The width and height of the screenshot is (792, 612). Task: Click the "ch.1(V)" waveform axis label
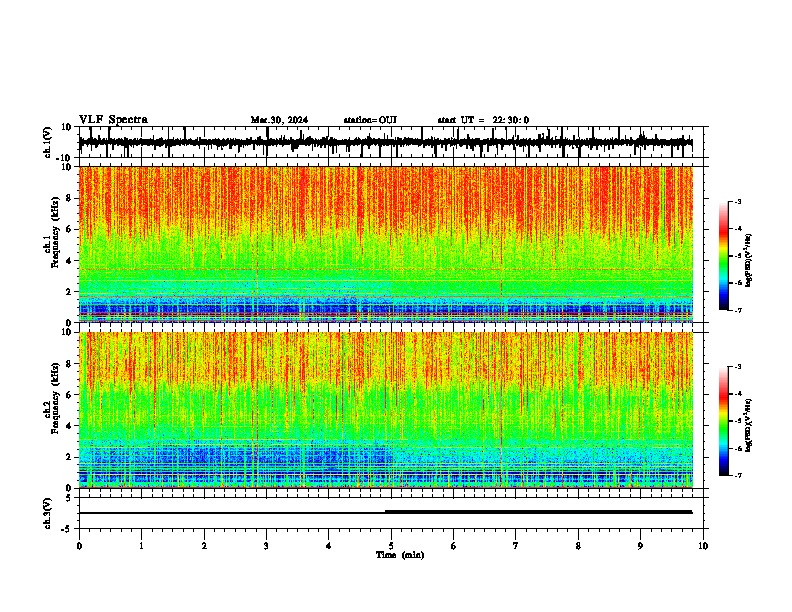tap(48, 142)
